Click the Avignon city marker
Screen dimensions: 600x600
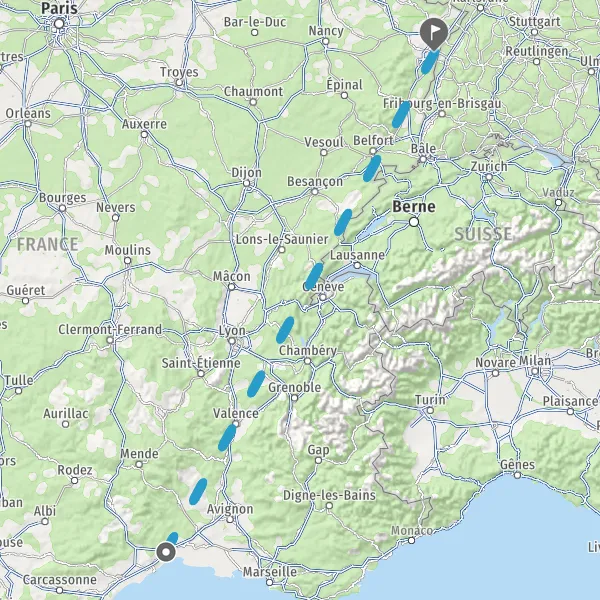[230, 520]
